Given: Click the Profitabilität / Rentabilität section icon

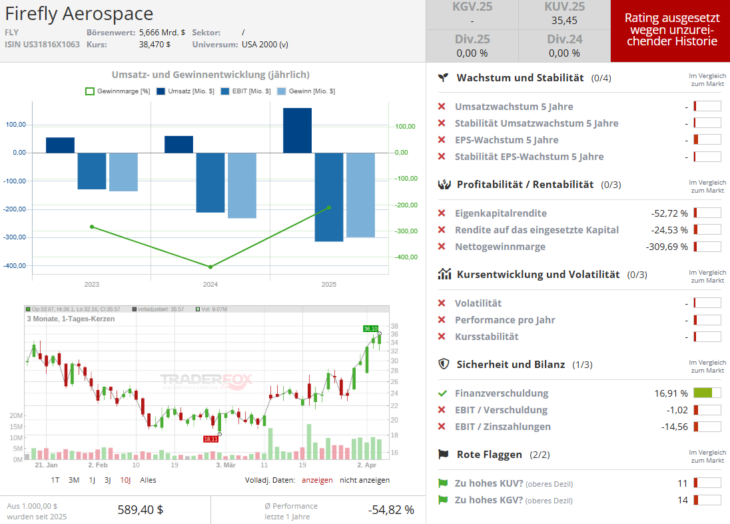Looking at the screenshot, I should click(443, 184).
